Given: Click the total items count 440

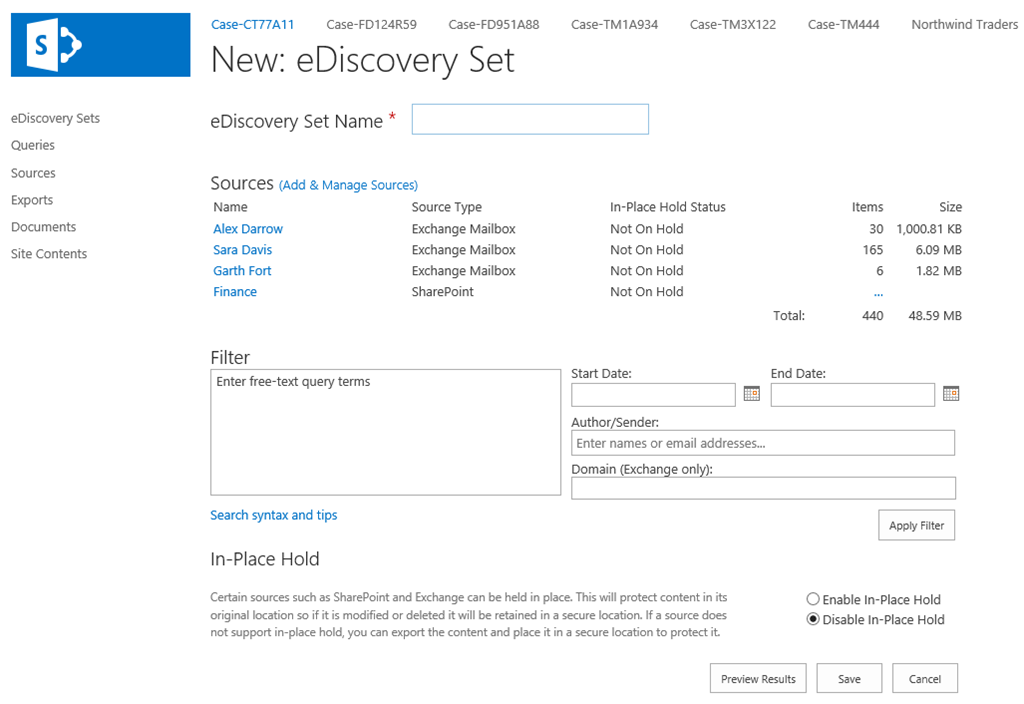Looking at the screenshot, I should click(x=872, y=315).
